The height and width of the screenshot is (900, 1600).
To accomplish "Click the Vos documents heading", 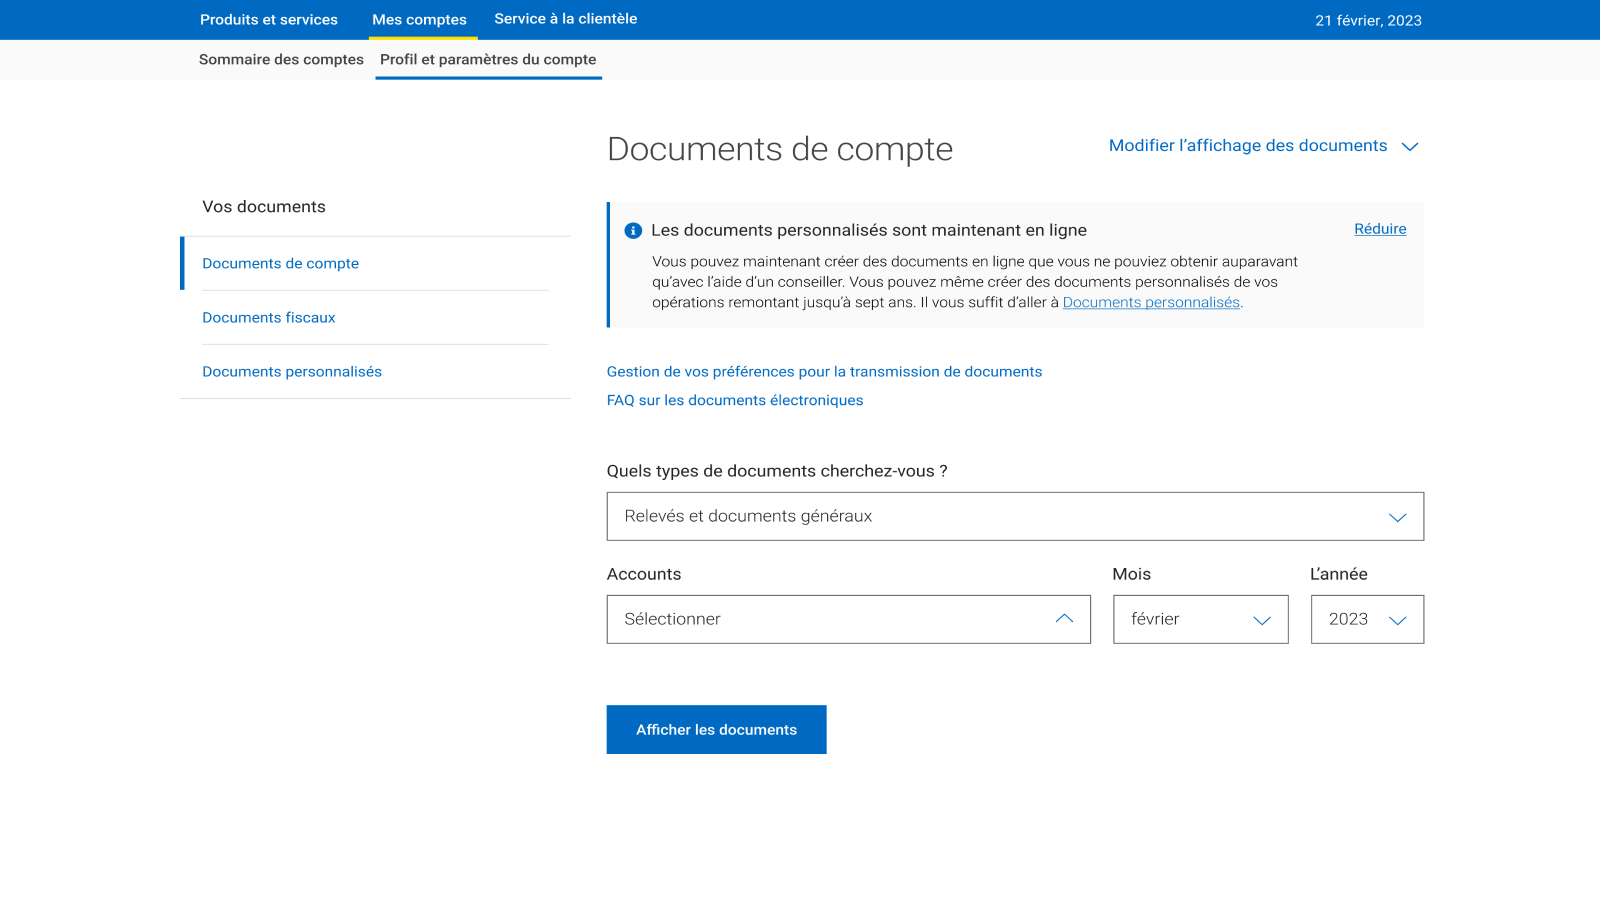I will tap(264, 207).
